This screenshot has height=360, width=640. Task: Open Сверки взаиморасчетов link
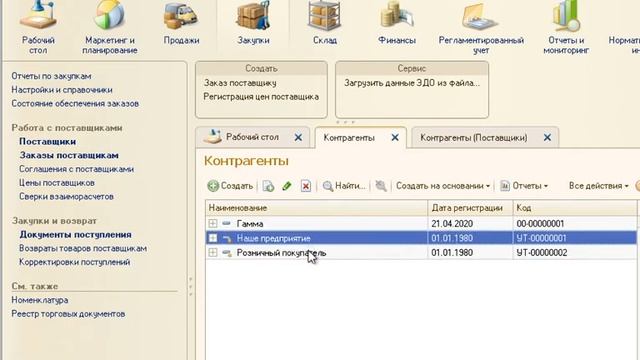click(x=66, y=197)
